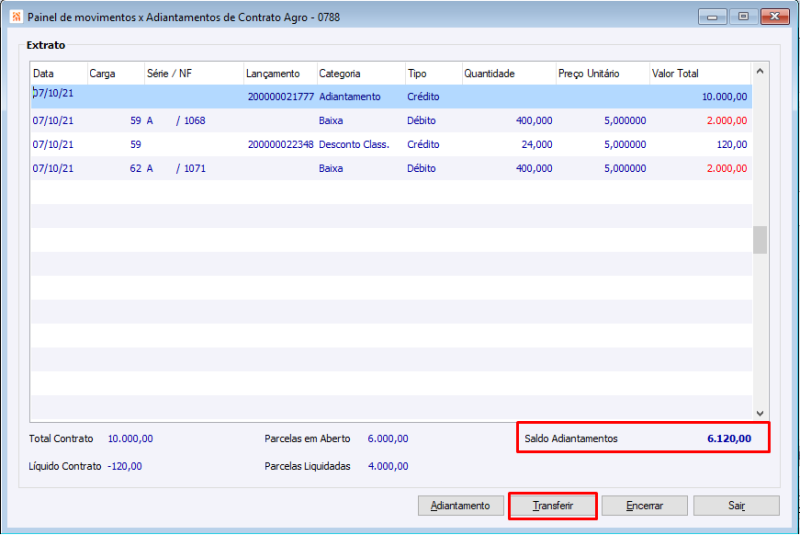Maximize the window
The height and width of the screenshot is (535, 800).
743,17
